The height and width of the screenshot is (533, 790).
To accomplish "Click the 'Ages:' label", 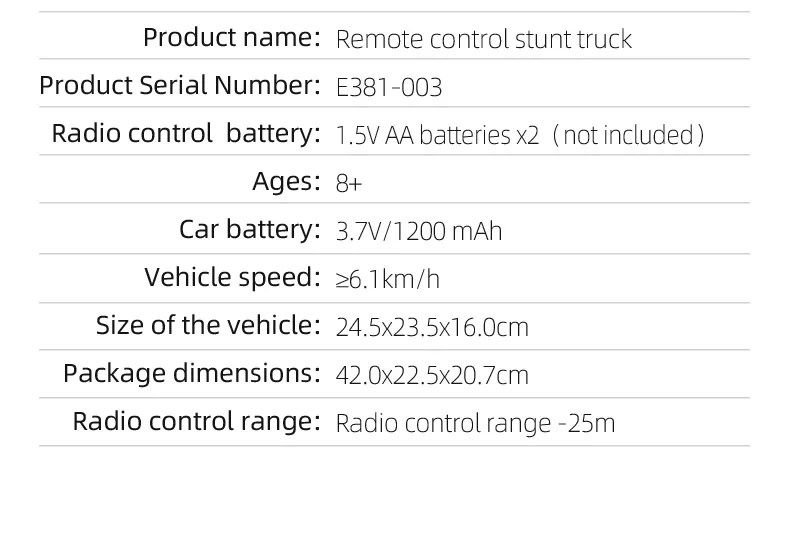I will 286,181.
